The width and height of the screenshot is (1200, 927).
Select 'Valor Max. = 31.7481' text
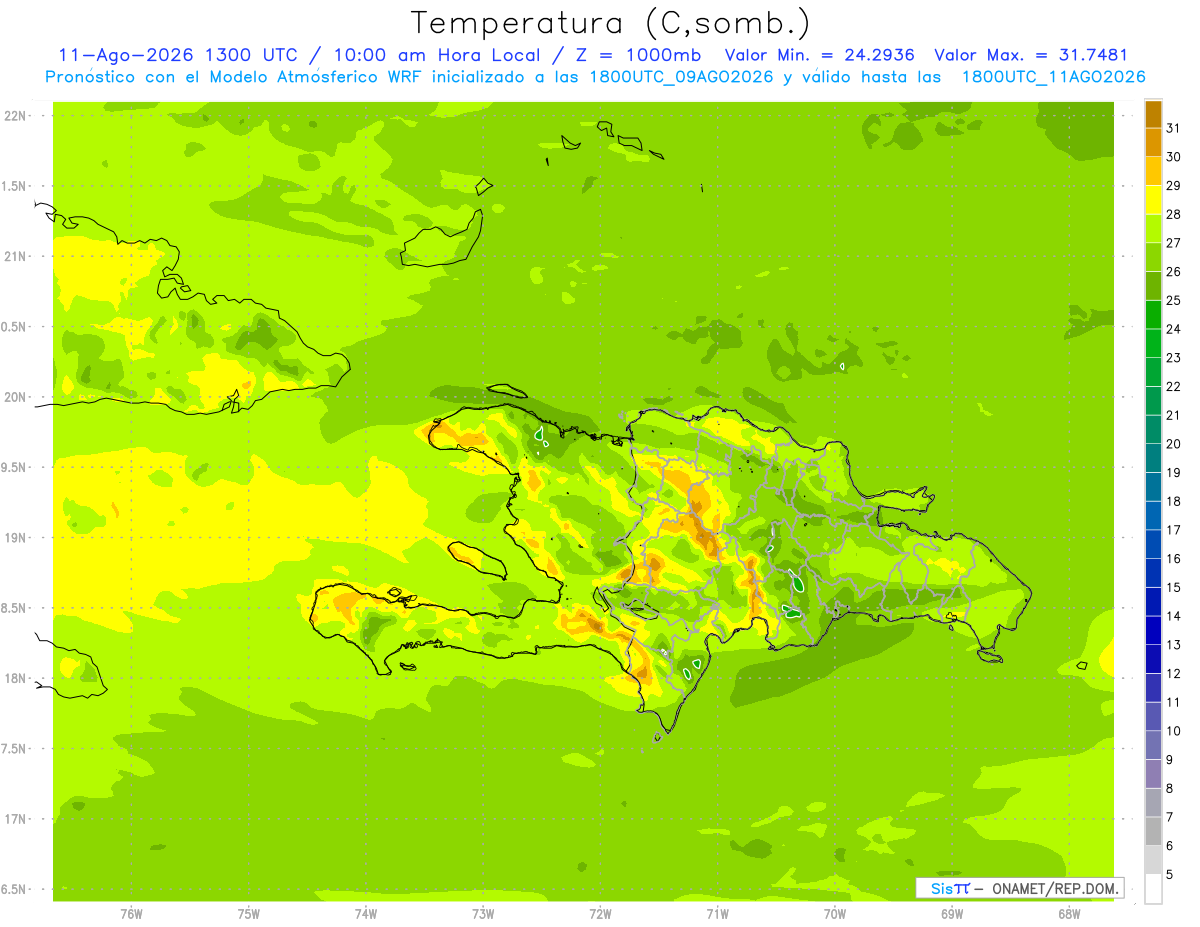coord(1031,55)
